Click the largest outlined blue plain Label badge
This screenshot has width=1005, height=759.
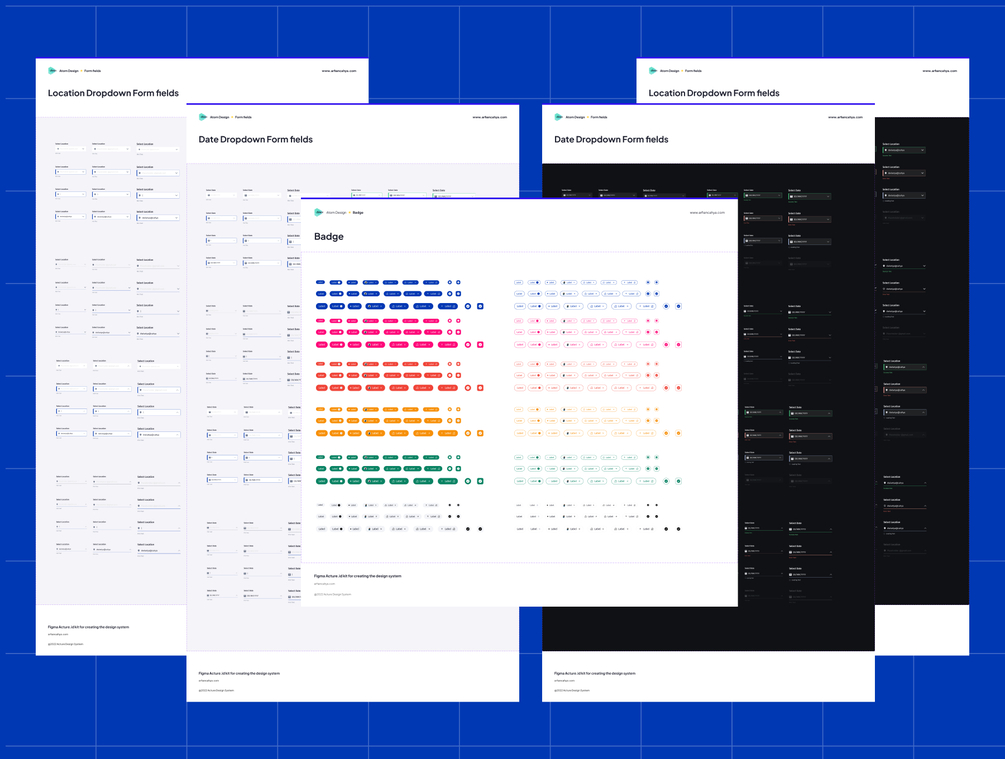[x=520, y=306]
